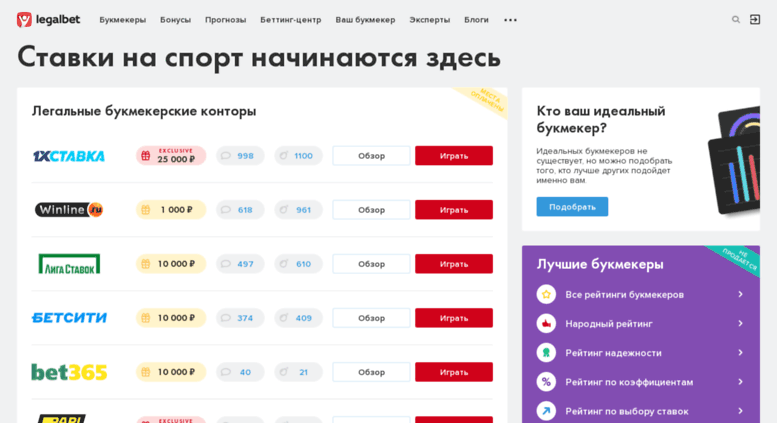
Task: Click the green badge reliability icon
Action: pyautogui.click(x=546, y=353)
